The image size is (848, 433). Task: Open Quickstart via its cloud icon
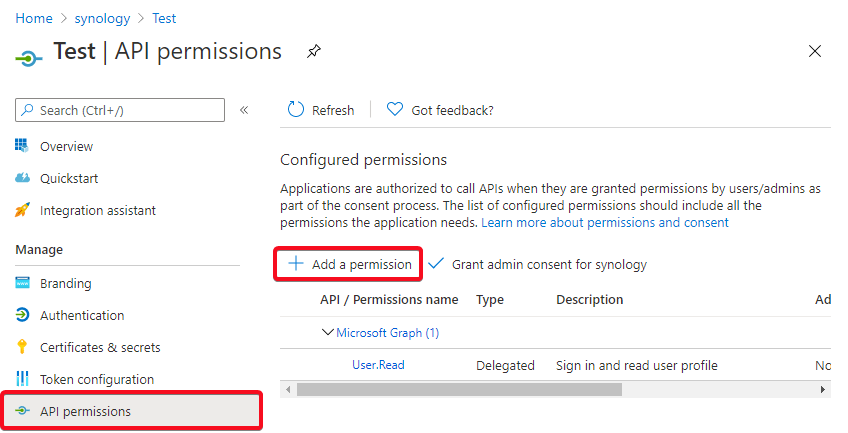(x=22, y=178)
